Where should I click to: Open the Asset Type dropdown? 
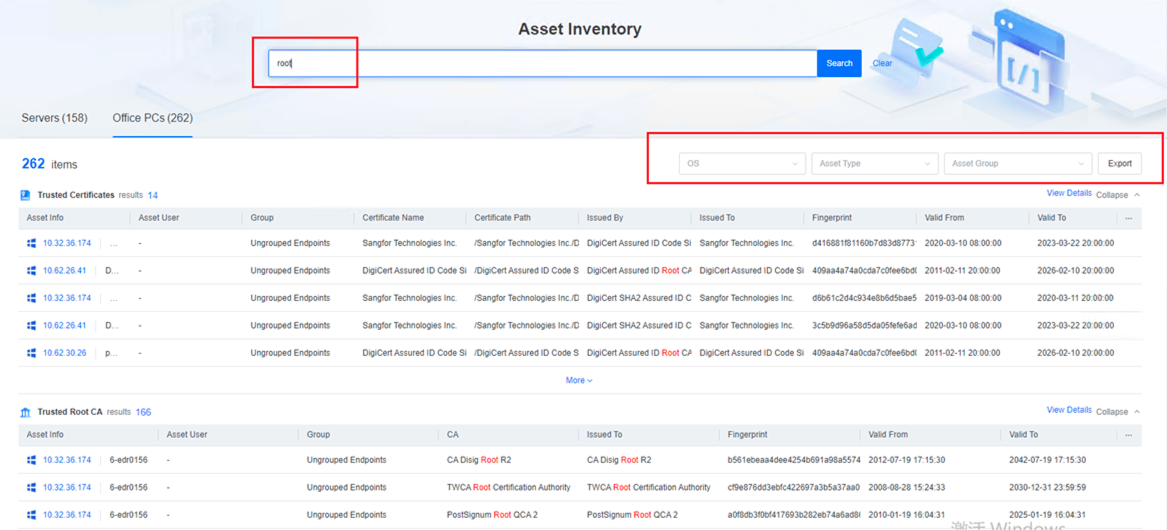874,163
